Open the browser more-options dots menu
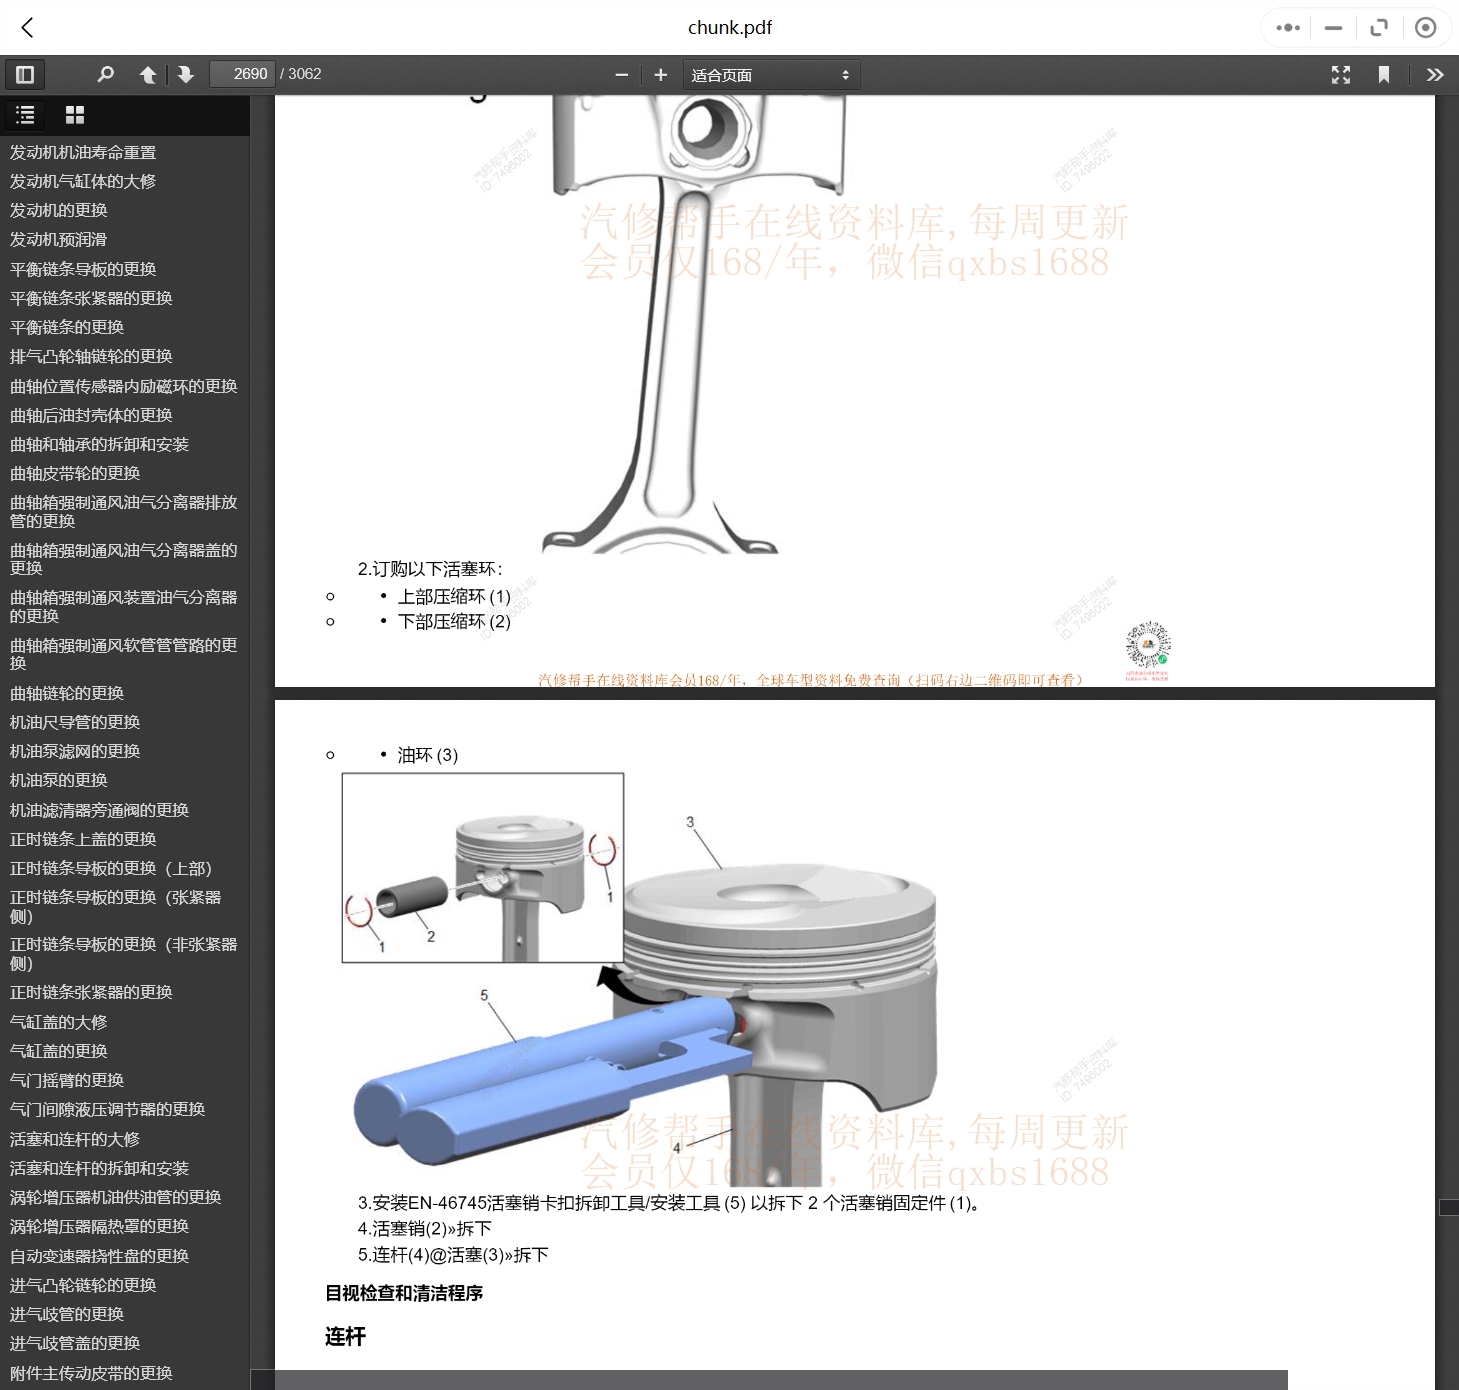1459x1390 pixels. 1287,27
